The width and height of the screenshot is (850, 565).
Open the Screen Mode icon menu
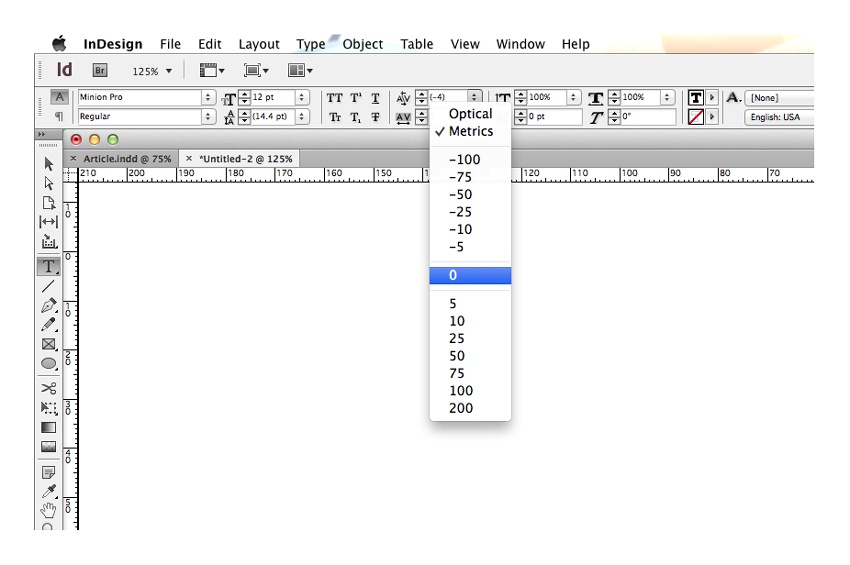256,70
